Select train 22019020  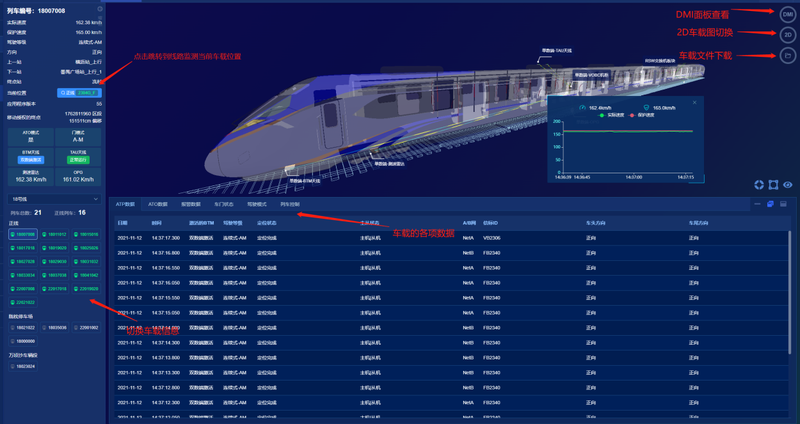pos(86,289)
